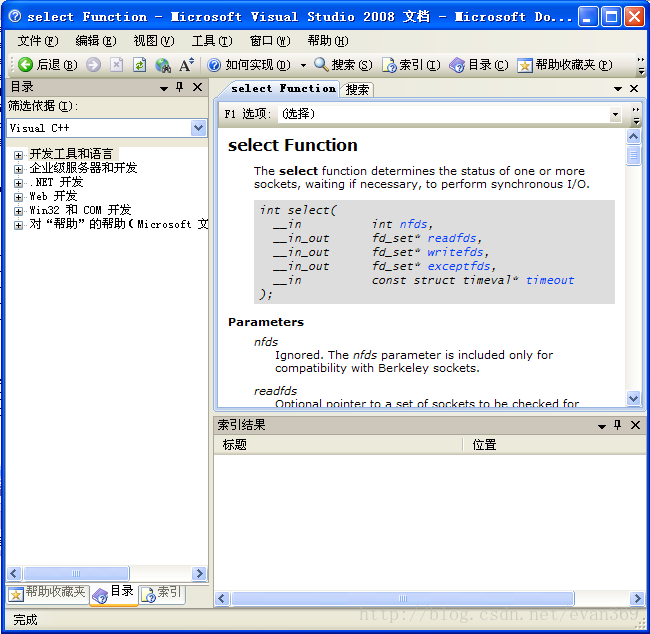Open the Tools menu (工具)
This screenshot has width=650, height=634.
(x=212, y=41)
